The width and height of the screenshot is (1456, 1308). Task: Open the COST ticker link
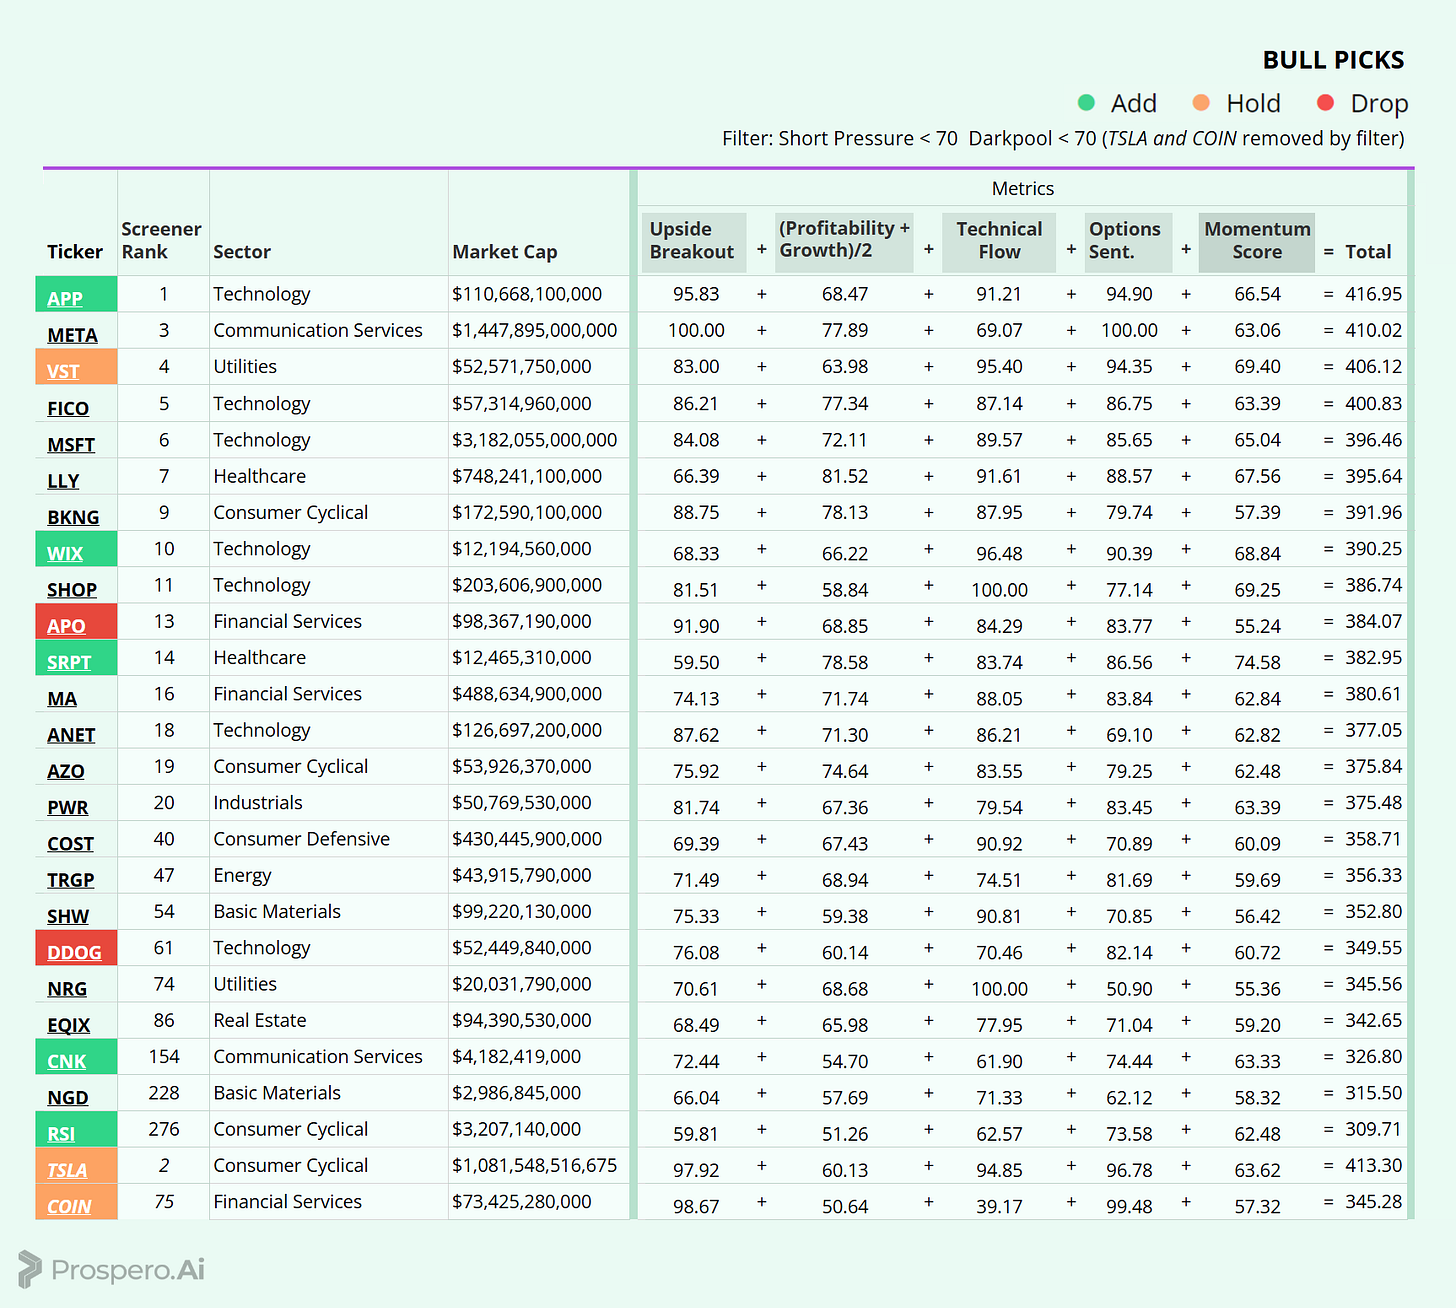pyautogui.click(x=70, y=844)
